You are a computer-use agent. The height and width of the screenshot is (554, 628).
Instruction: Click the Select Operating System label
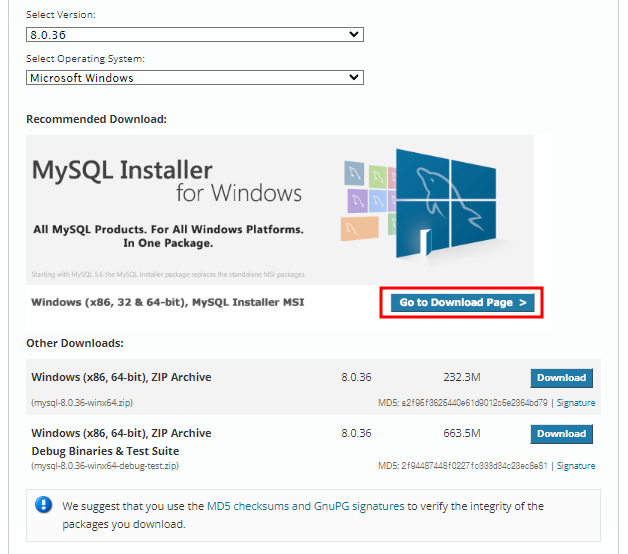[x=85, y=59]
